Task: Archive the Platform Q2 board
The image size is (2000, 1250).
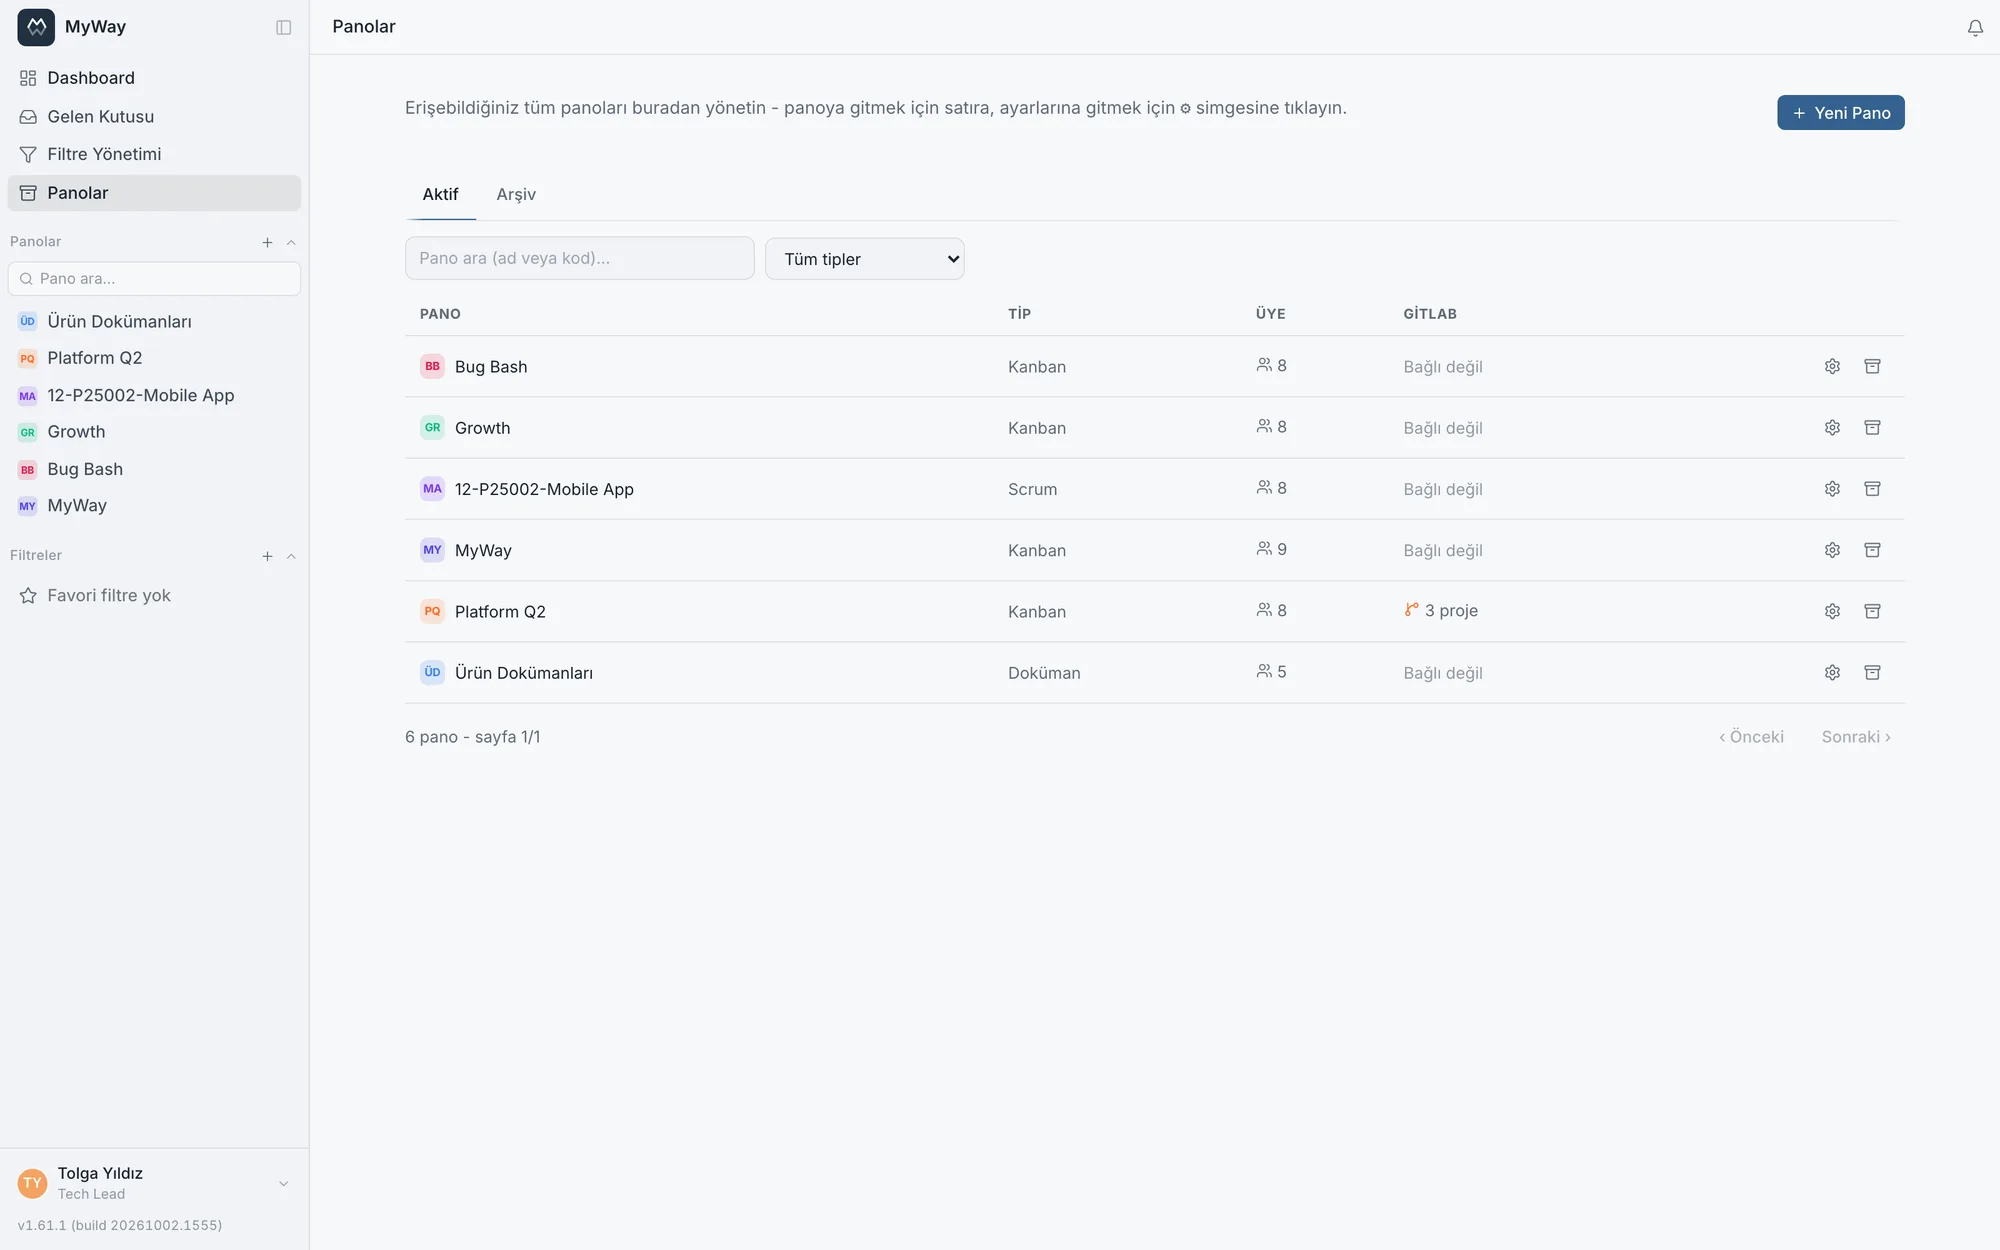Action: [x=1872, y=611]
